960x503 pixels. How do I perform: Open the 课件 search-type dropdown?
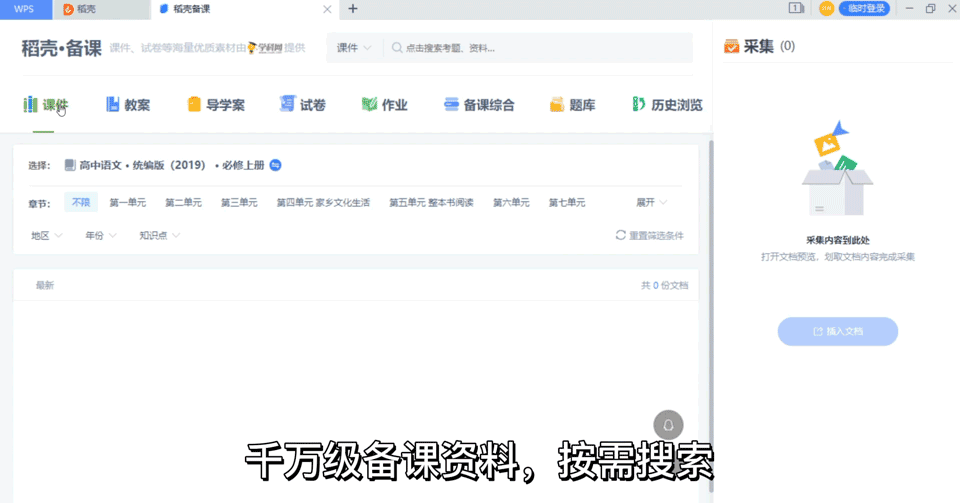coord(354,48)
